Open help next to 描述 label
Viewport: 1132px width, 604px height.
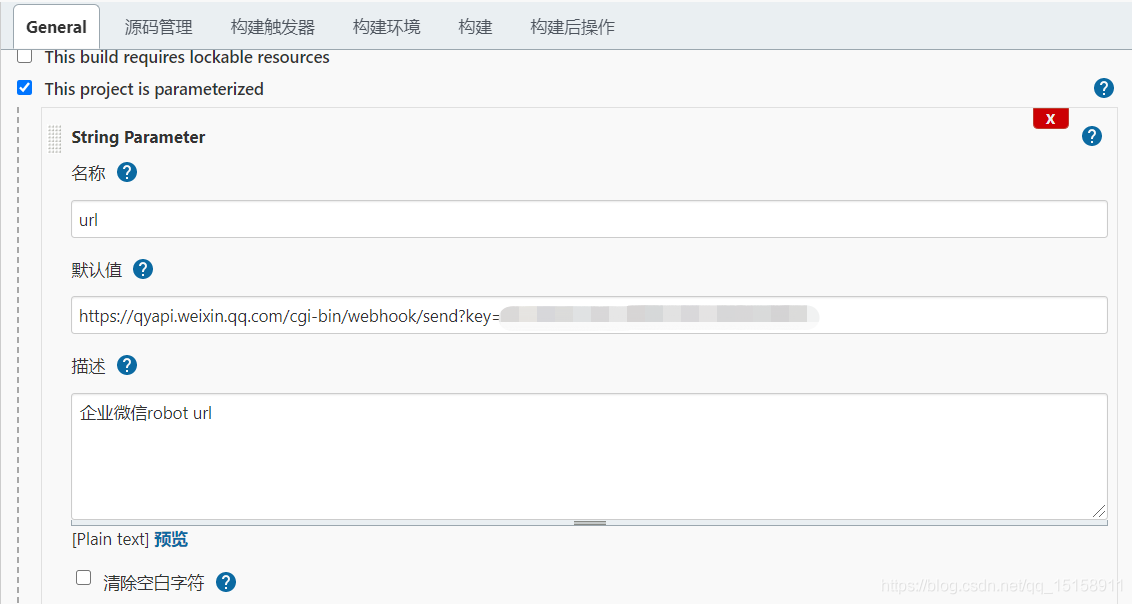pos(127,365)
